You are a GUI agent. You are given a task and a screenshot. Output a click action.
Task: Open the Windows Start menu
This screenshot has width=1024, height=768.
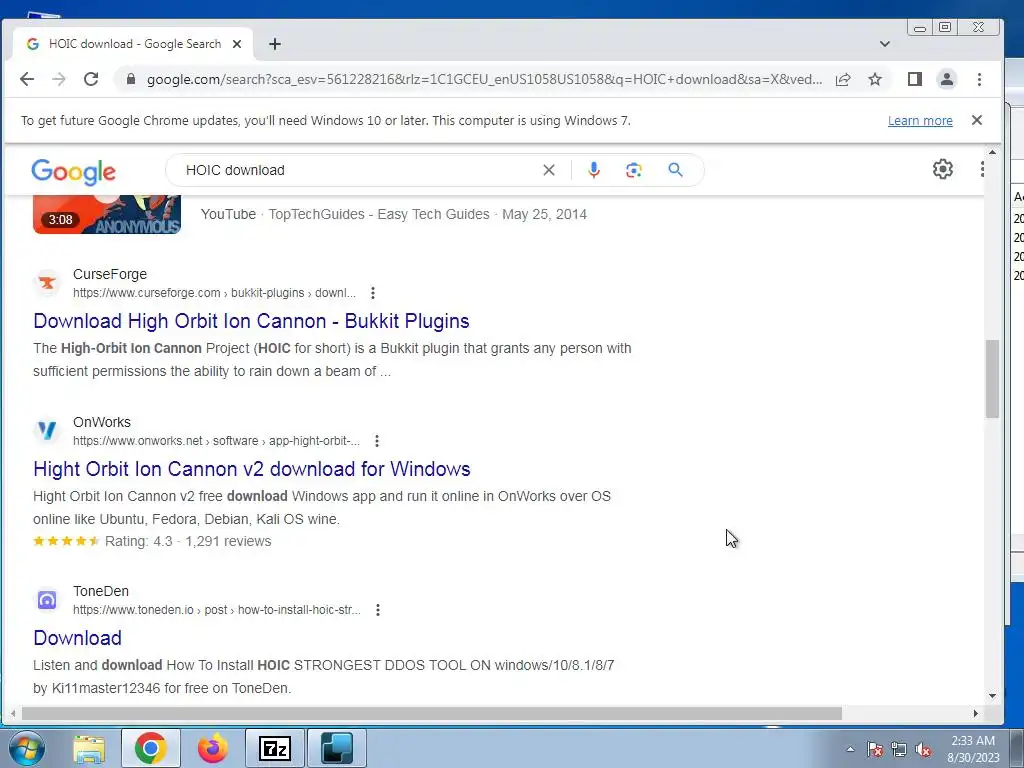click(x=26, y=748)
